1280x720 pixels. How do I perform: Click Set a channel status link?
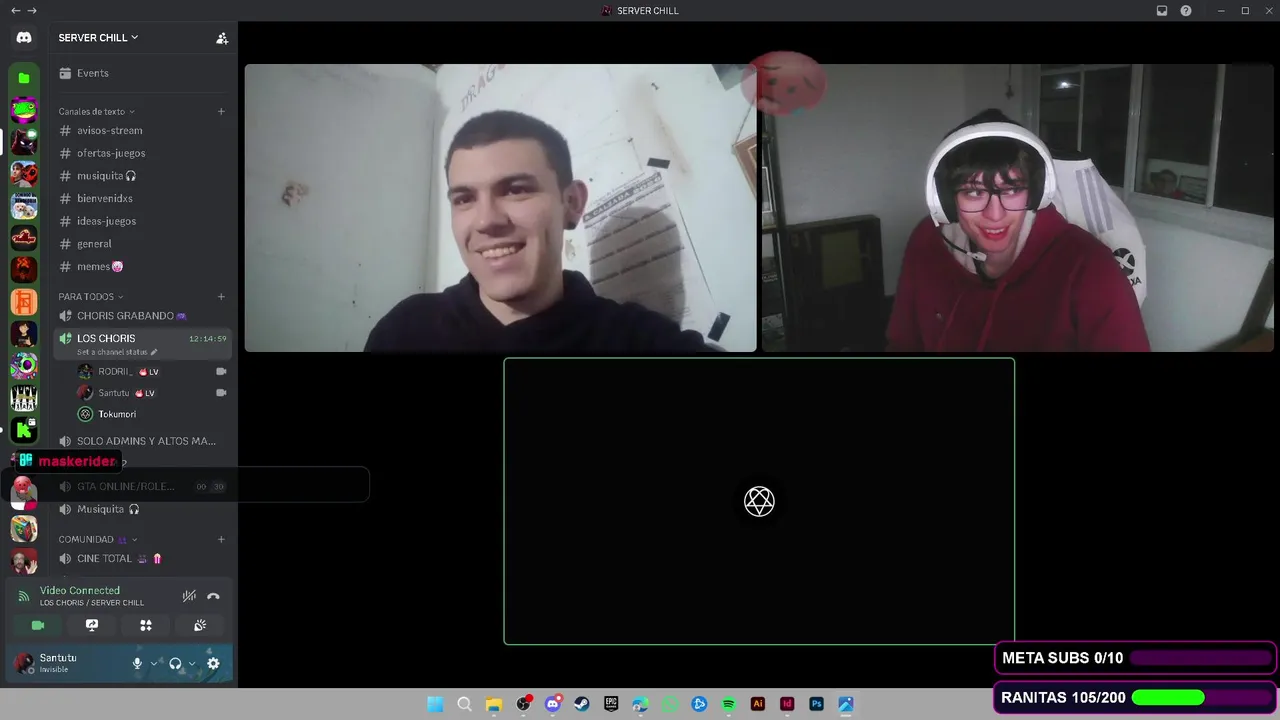[x=117, y=352]
